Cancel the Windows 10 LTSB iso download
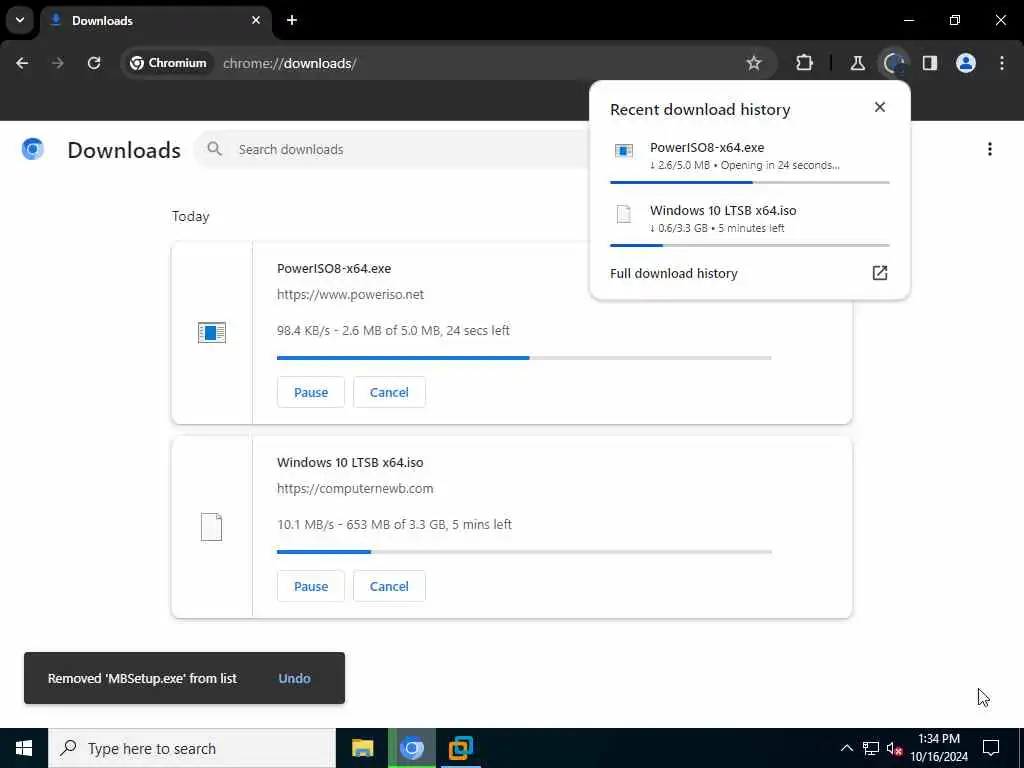 tap(389, 586)
